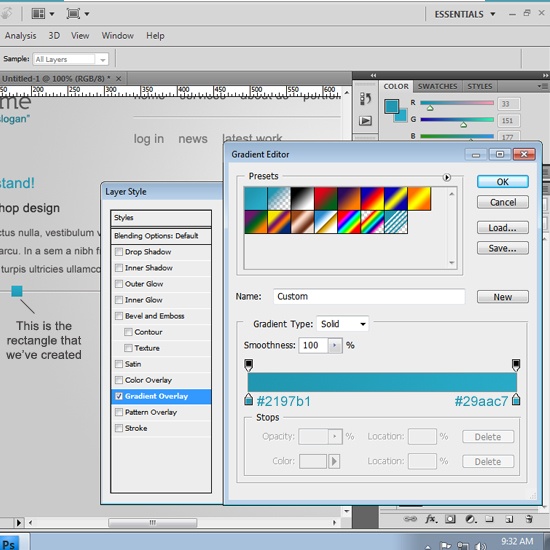Open the Smoothness value slider arrow
This screenshot has height=550, width=550.
pos(335,346)
